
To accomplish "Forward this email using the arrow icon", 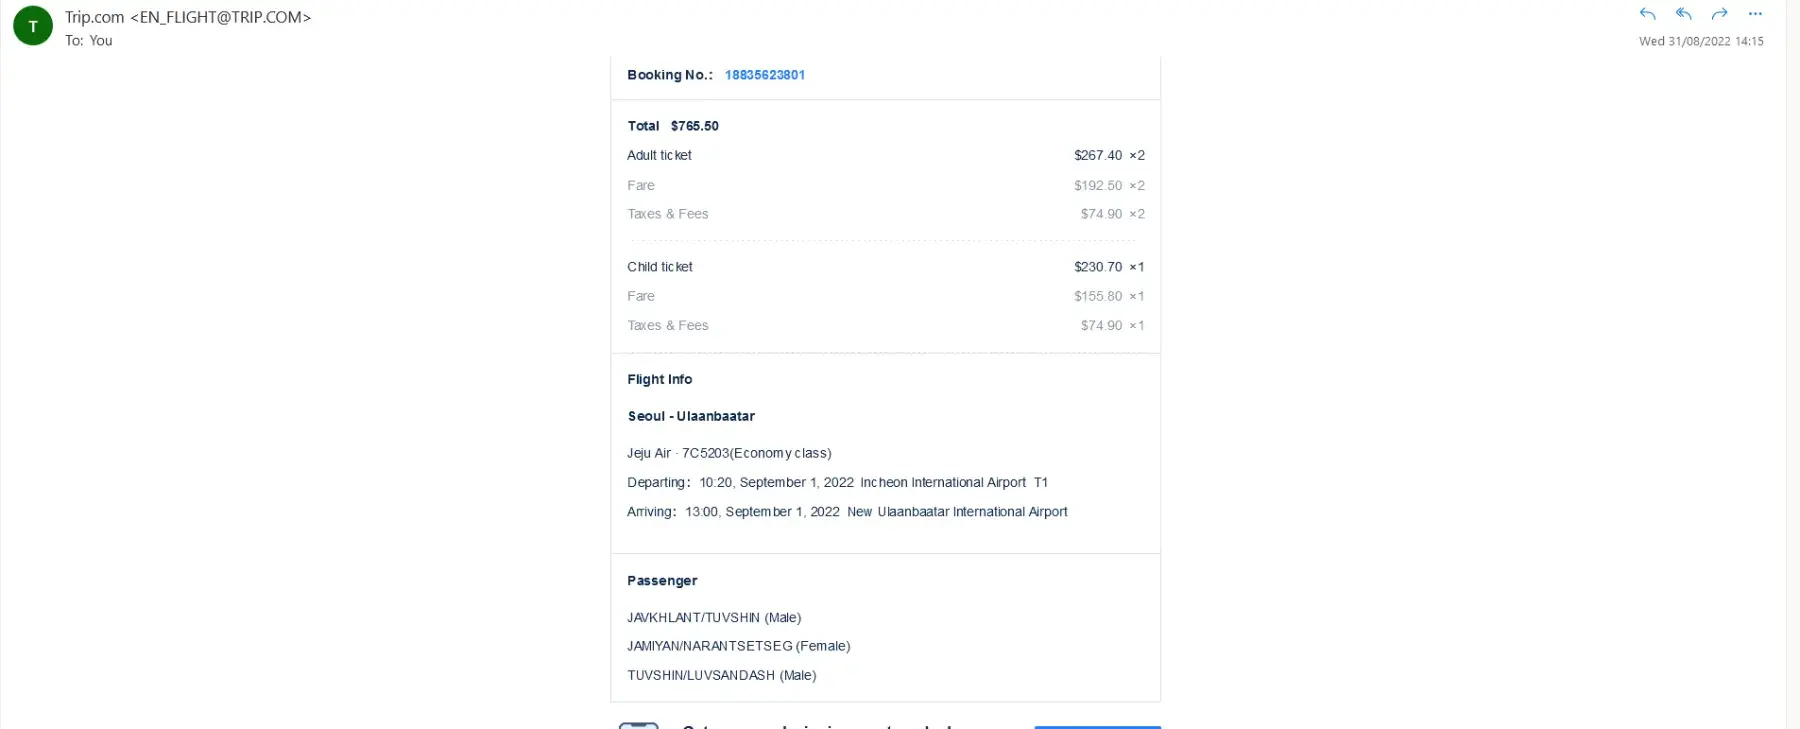I will tap(1720, 14).
